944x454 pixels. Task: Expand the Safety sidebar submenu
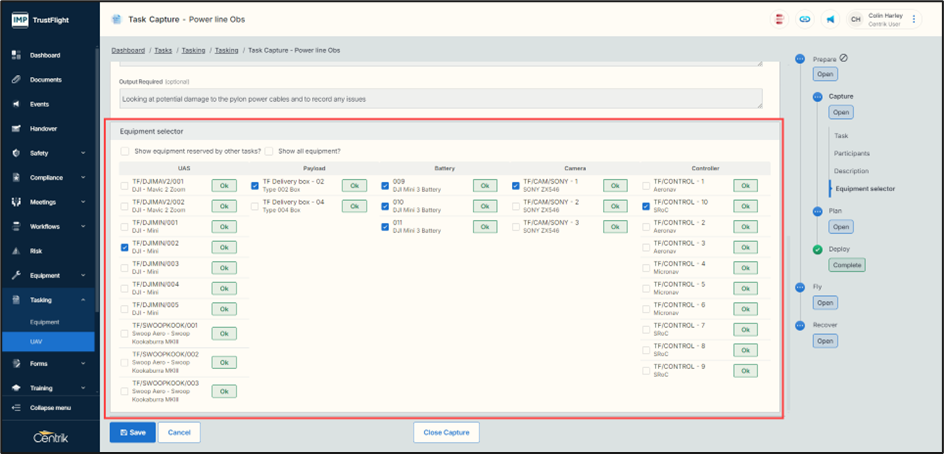click(83, 153)
